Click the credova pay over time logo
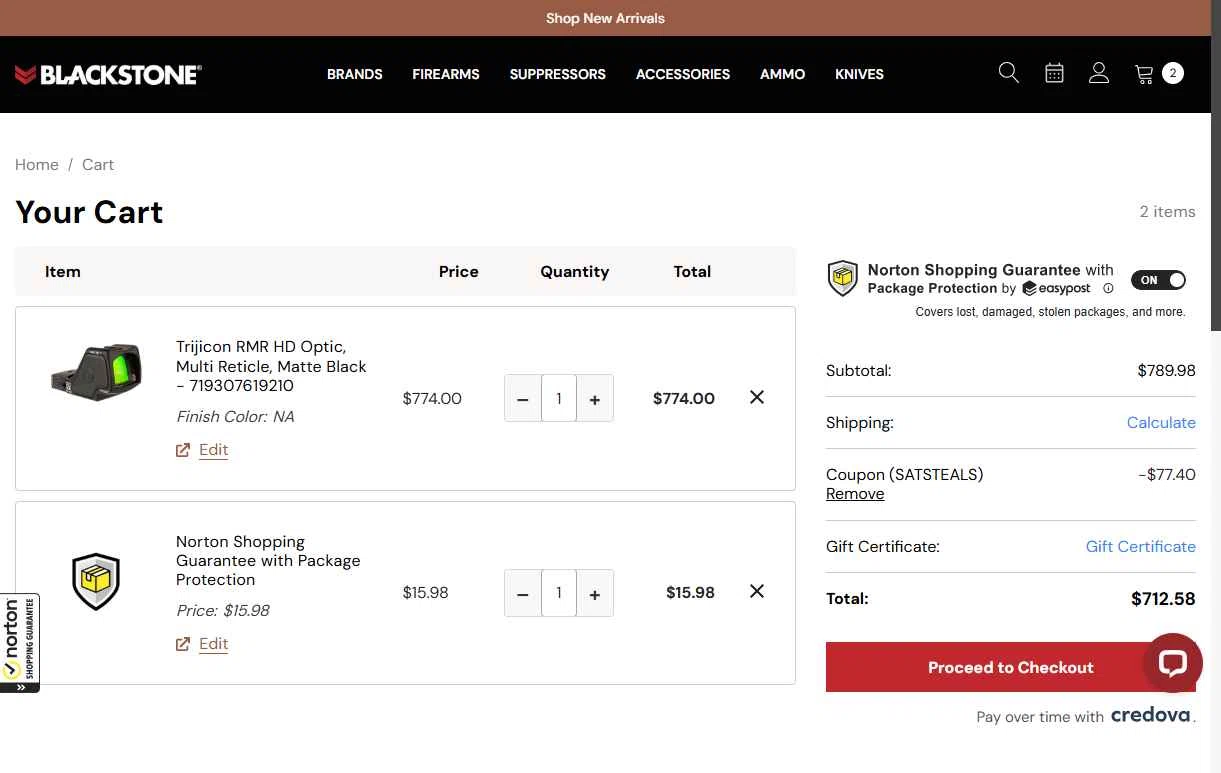This screenshot has width=1221, height=773. (x=1151, y=715)
